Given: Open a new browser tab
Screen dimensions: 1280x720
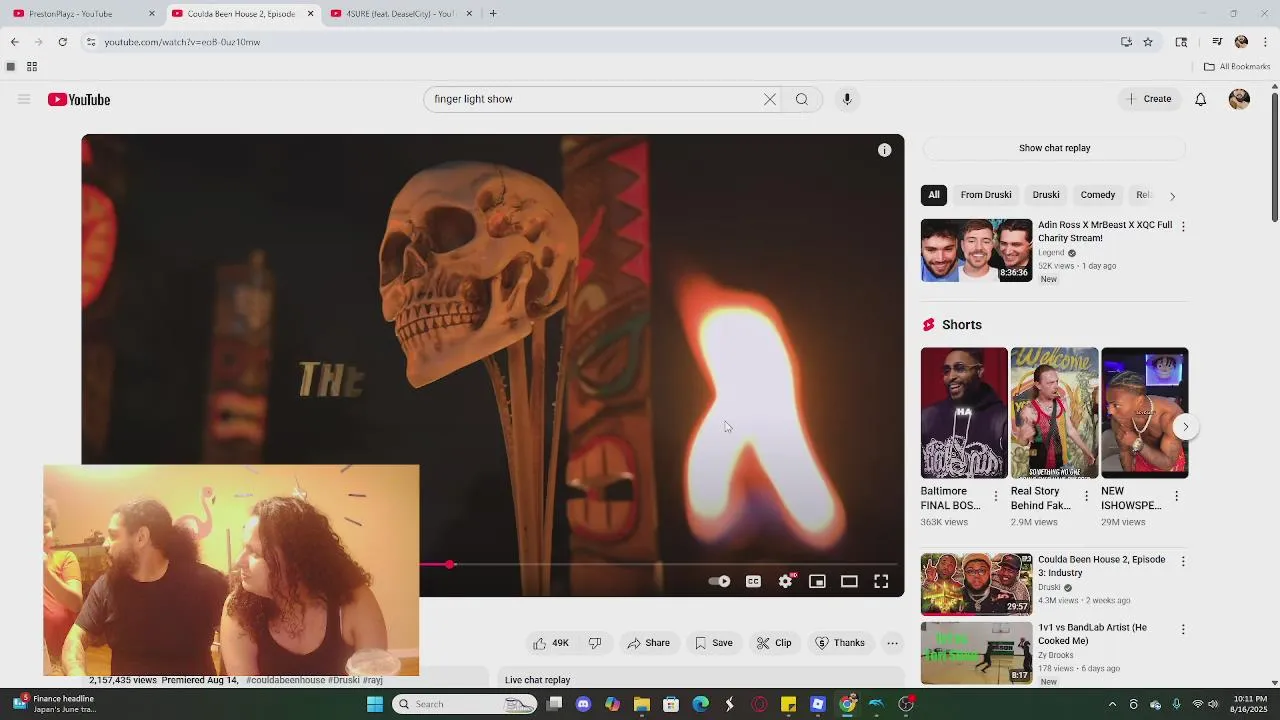Looking at the screenshot, I should 493,14.
